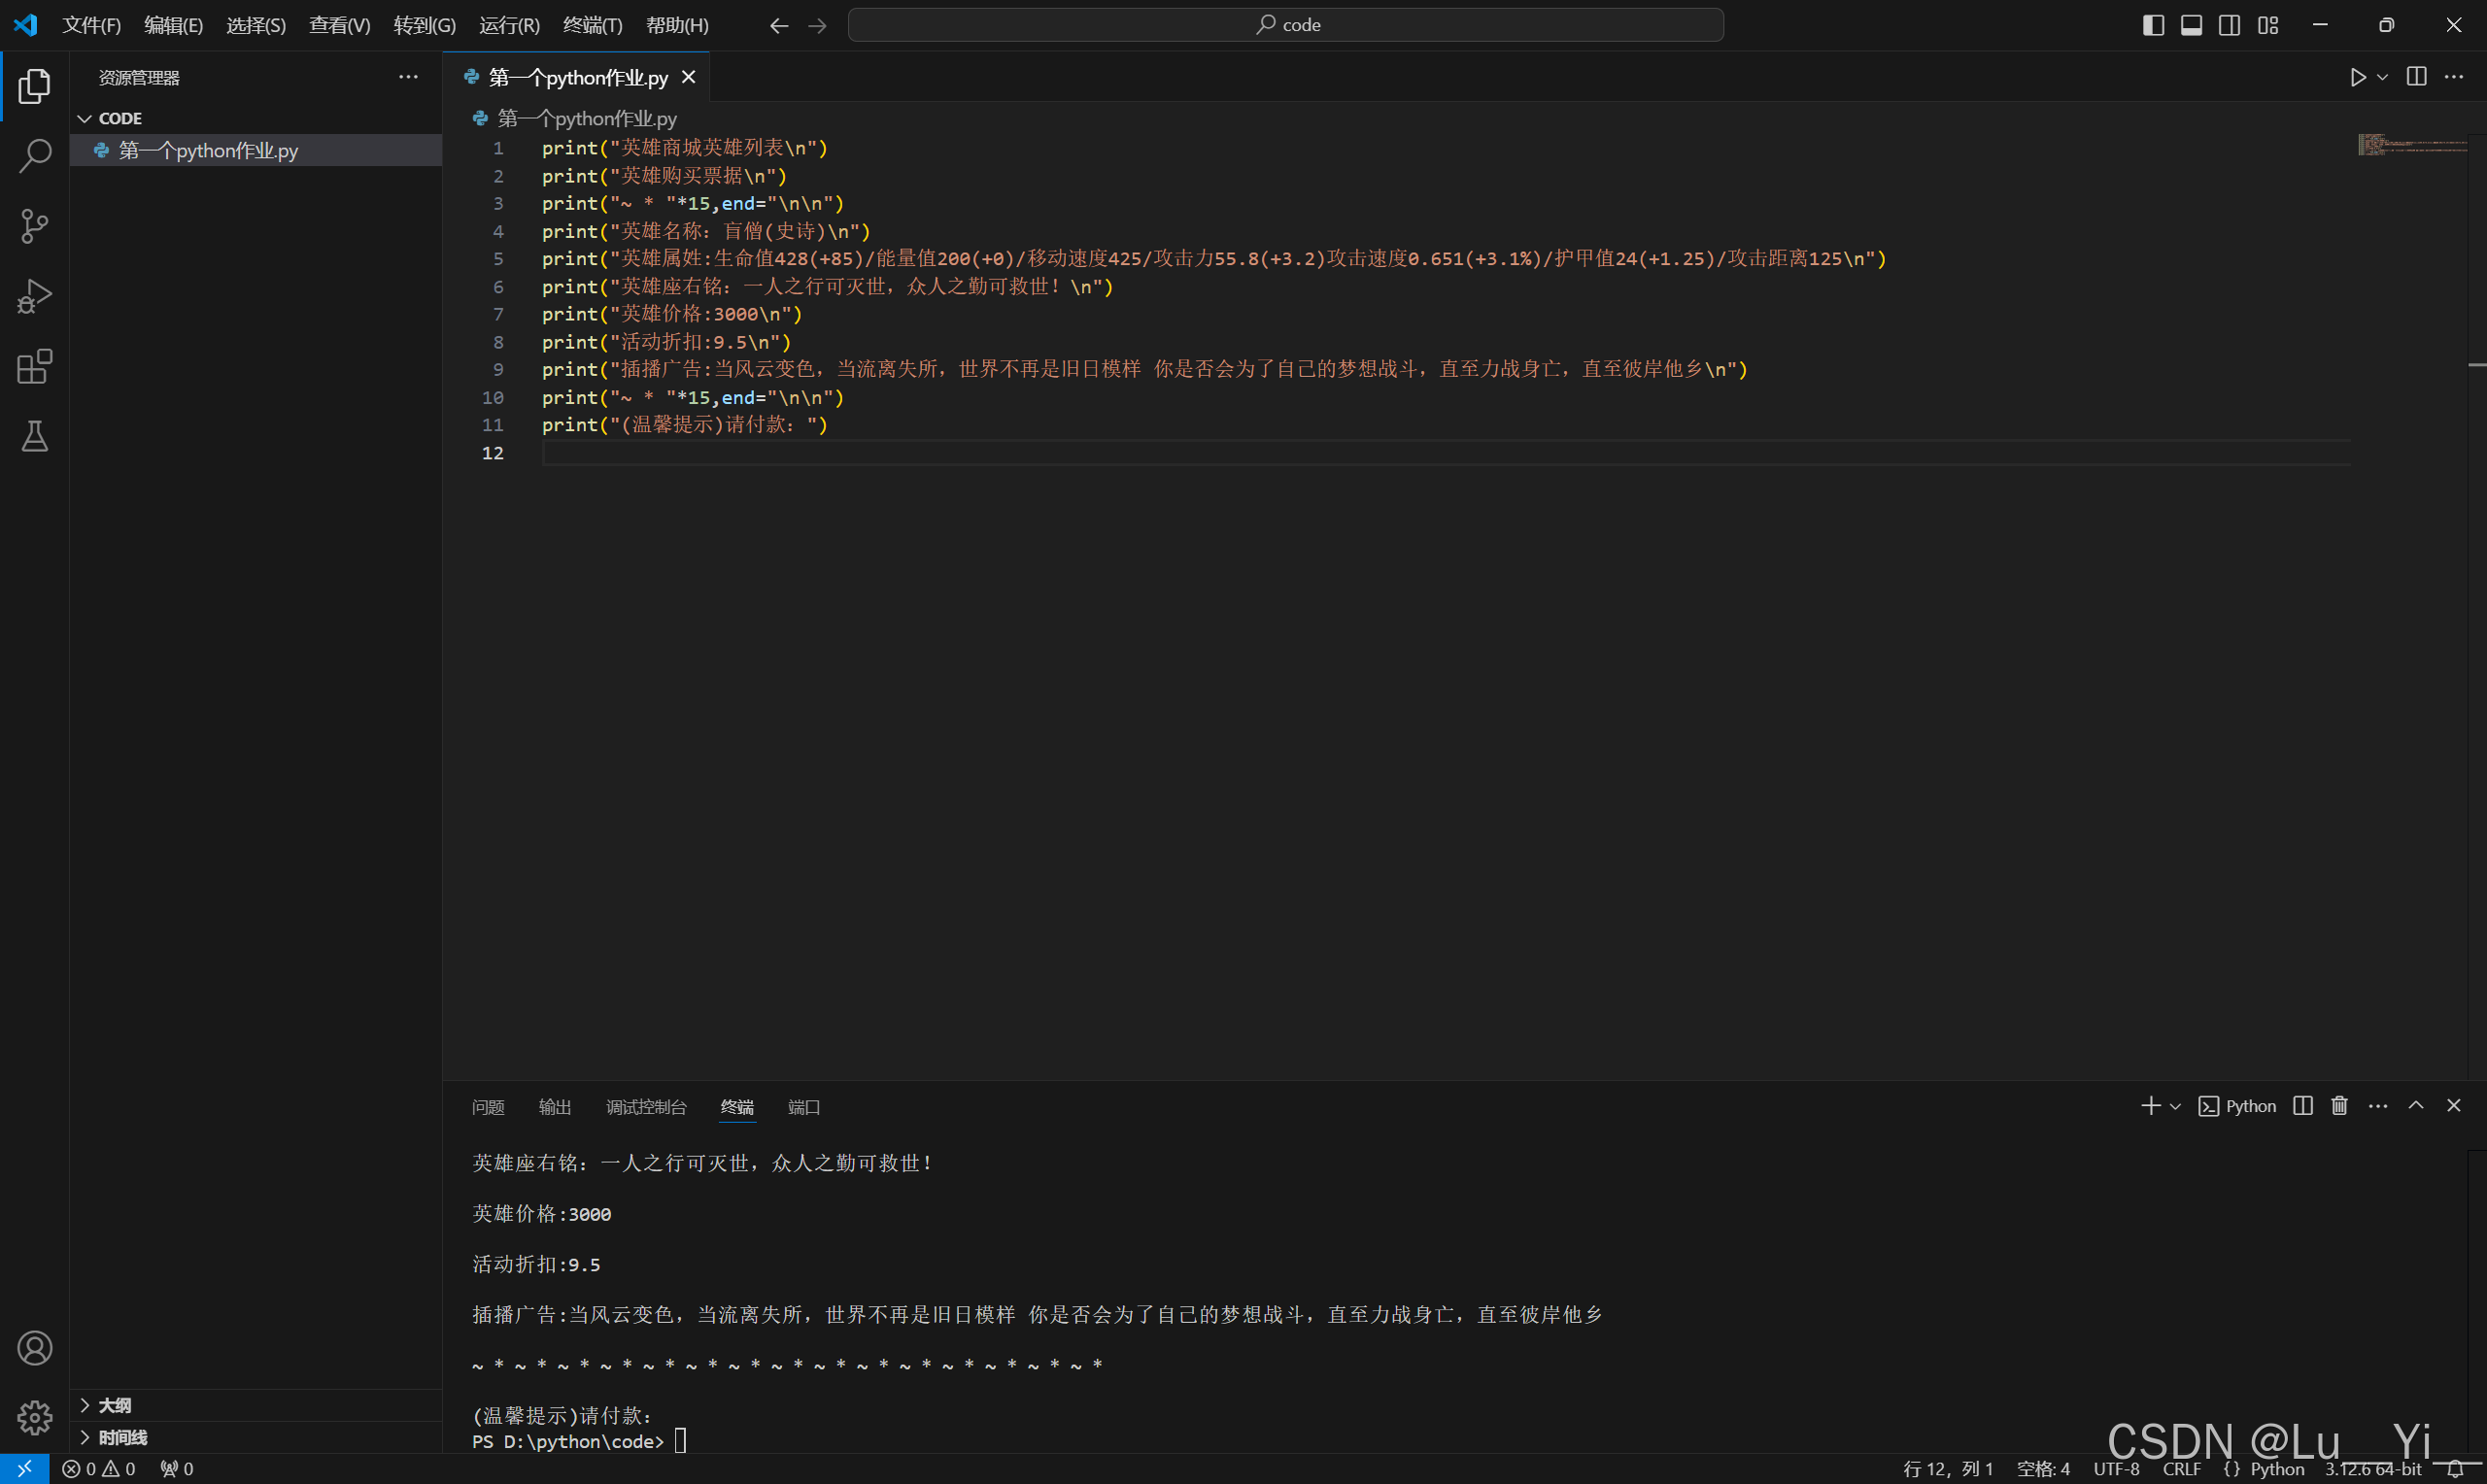The height and width of the screenshot is (1484, 2487).
Task: Toggle primary side bar visibility
Action: [x=2153, y=25]
